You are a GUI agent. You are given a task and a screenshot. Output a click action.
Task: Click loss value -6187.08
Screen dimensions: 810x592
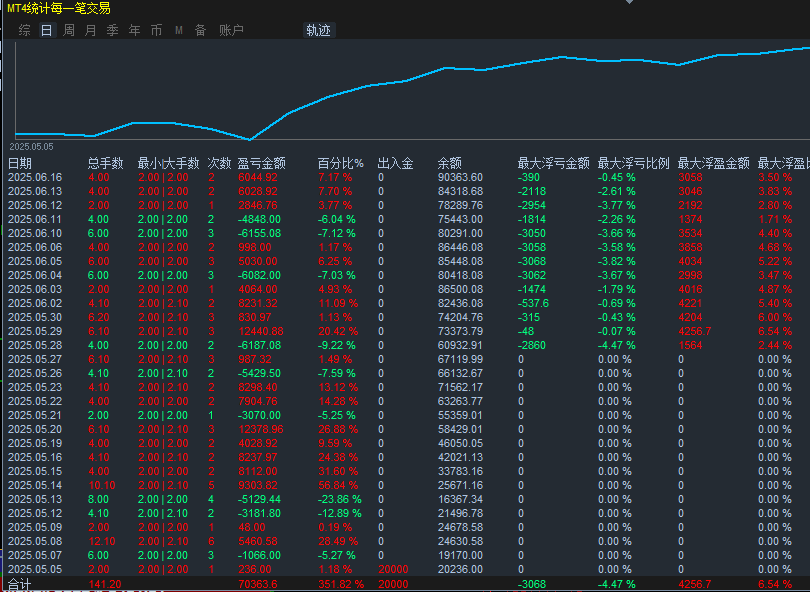pyautogui.click(x=259, y=346)
